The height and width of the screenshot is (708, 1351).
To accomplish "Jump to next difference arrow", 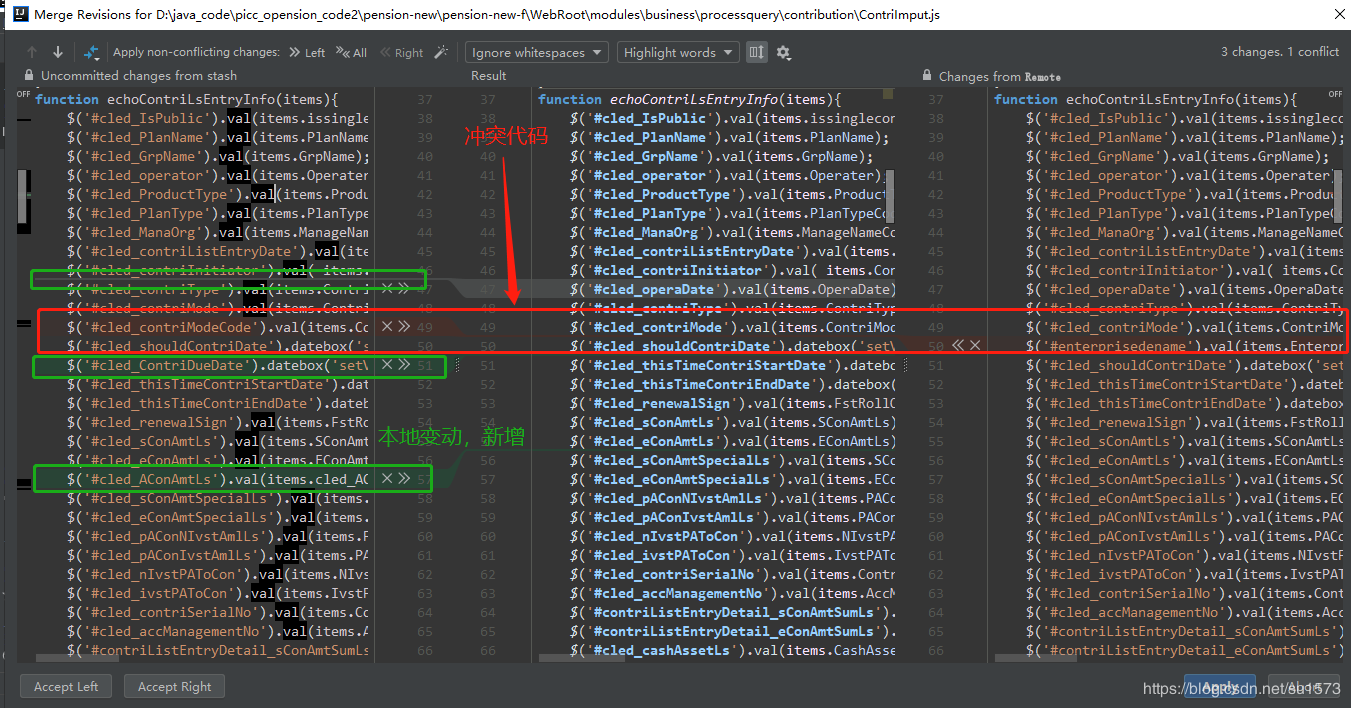I will coord(58,53).
